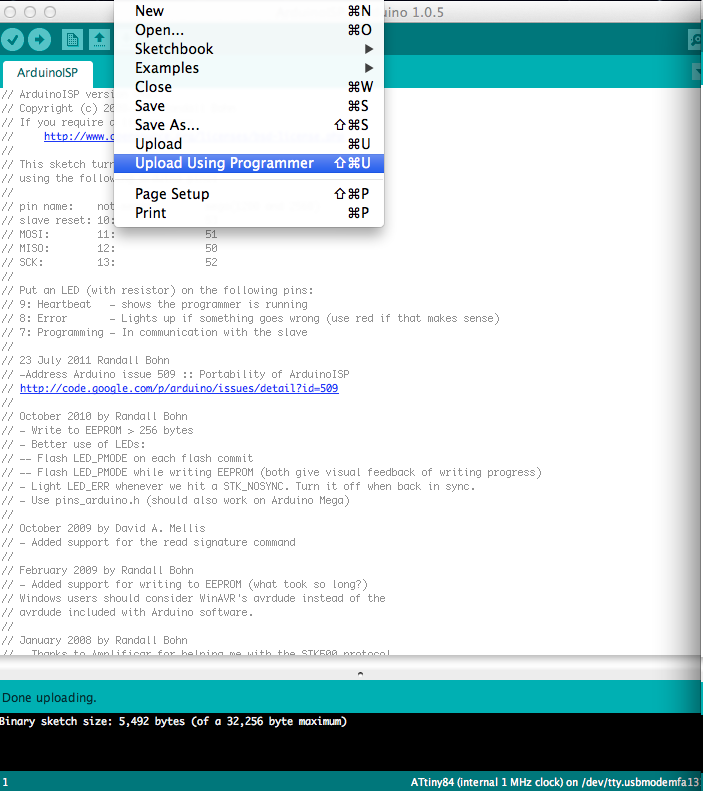703x791 pixels.
Task: Click the 'Put an LED (with resistor)' line
Action: [x=157, y=290]
